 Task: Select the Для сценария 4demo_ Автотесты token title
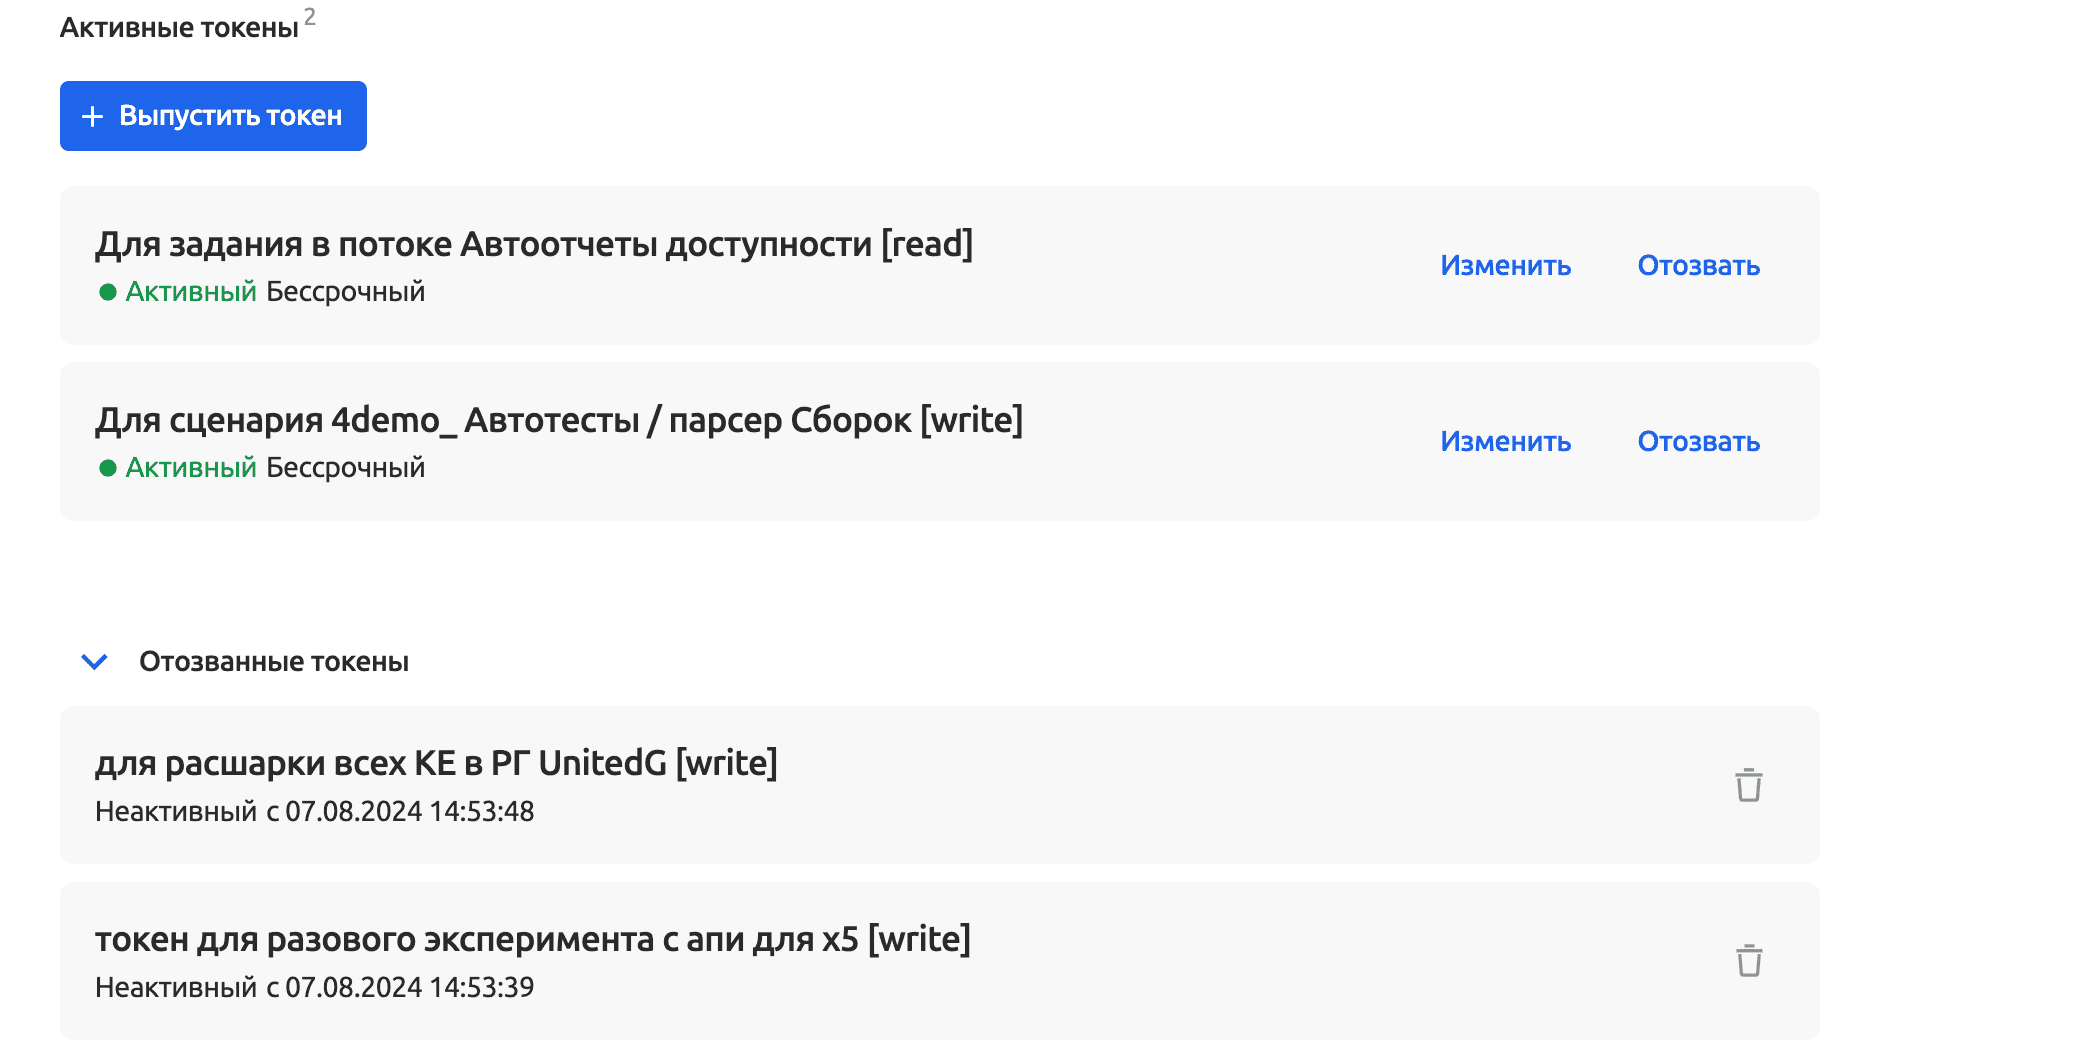[x=558, y=420]
